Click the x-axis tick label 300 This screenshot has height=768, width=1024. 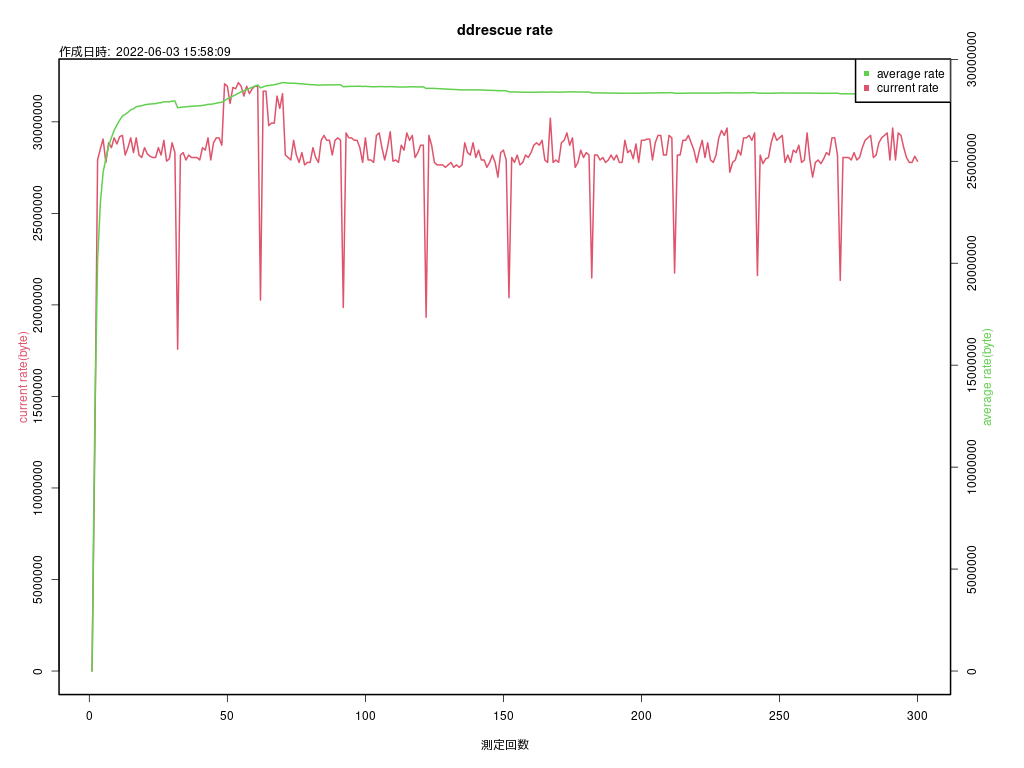917,716
